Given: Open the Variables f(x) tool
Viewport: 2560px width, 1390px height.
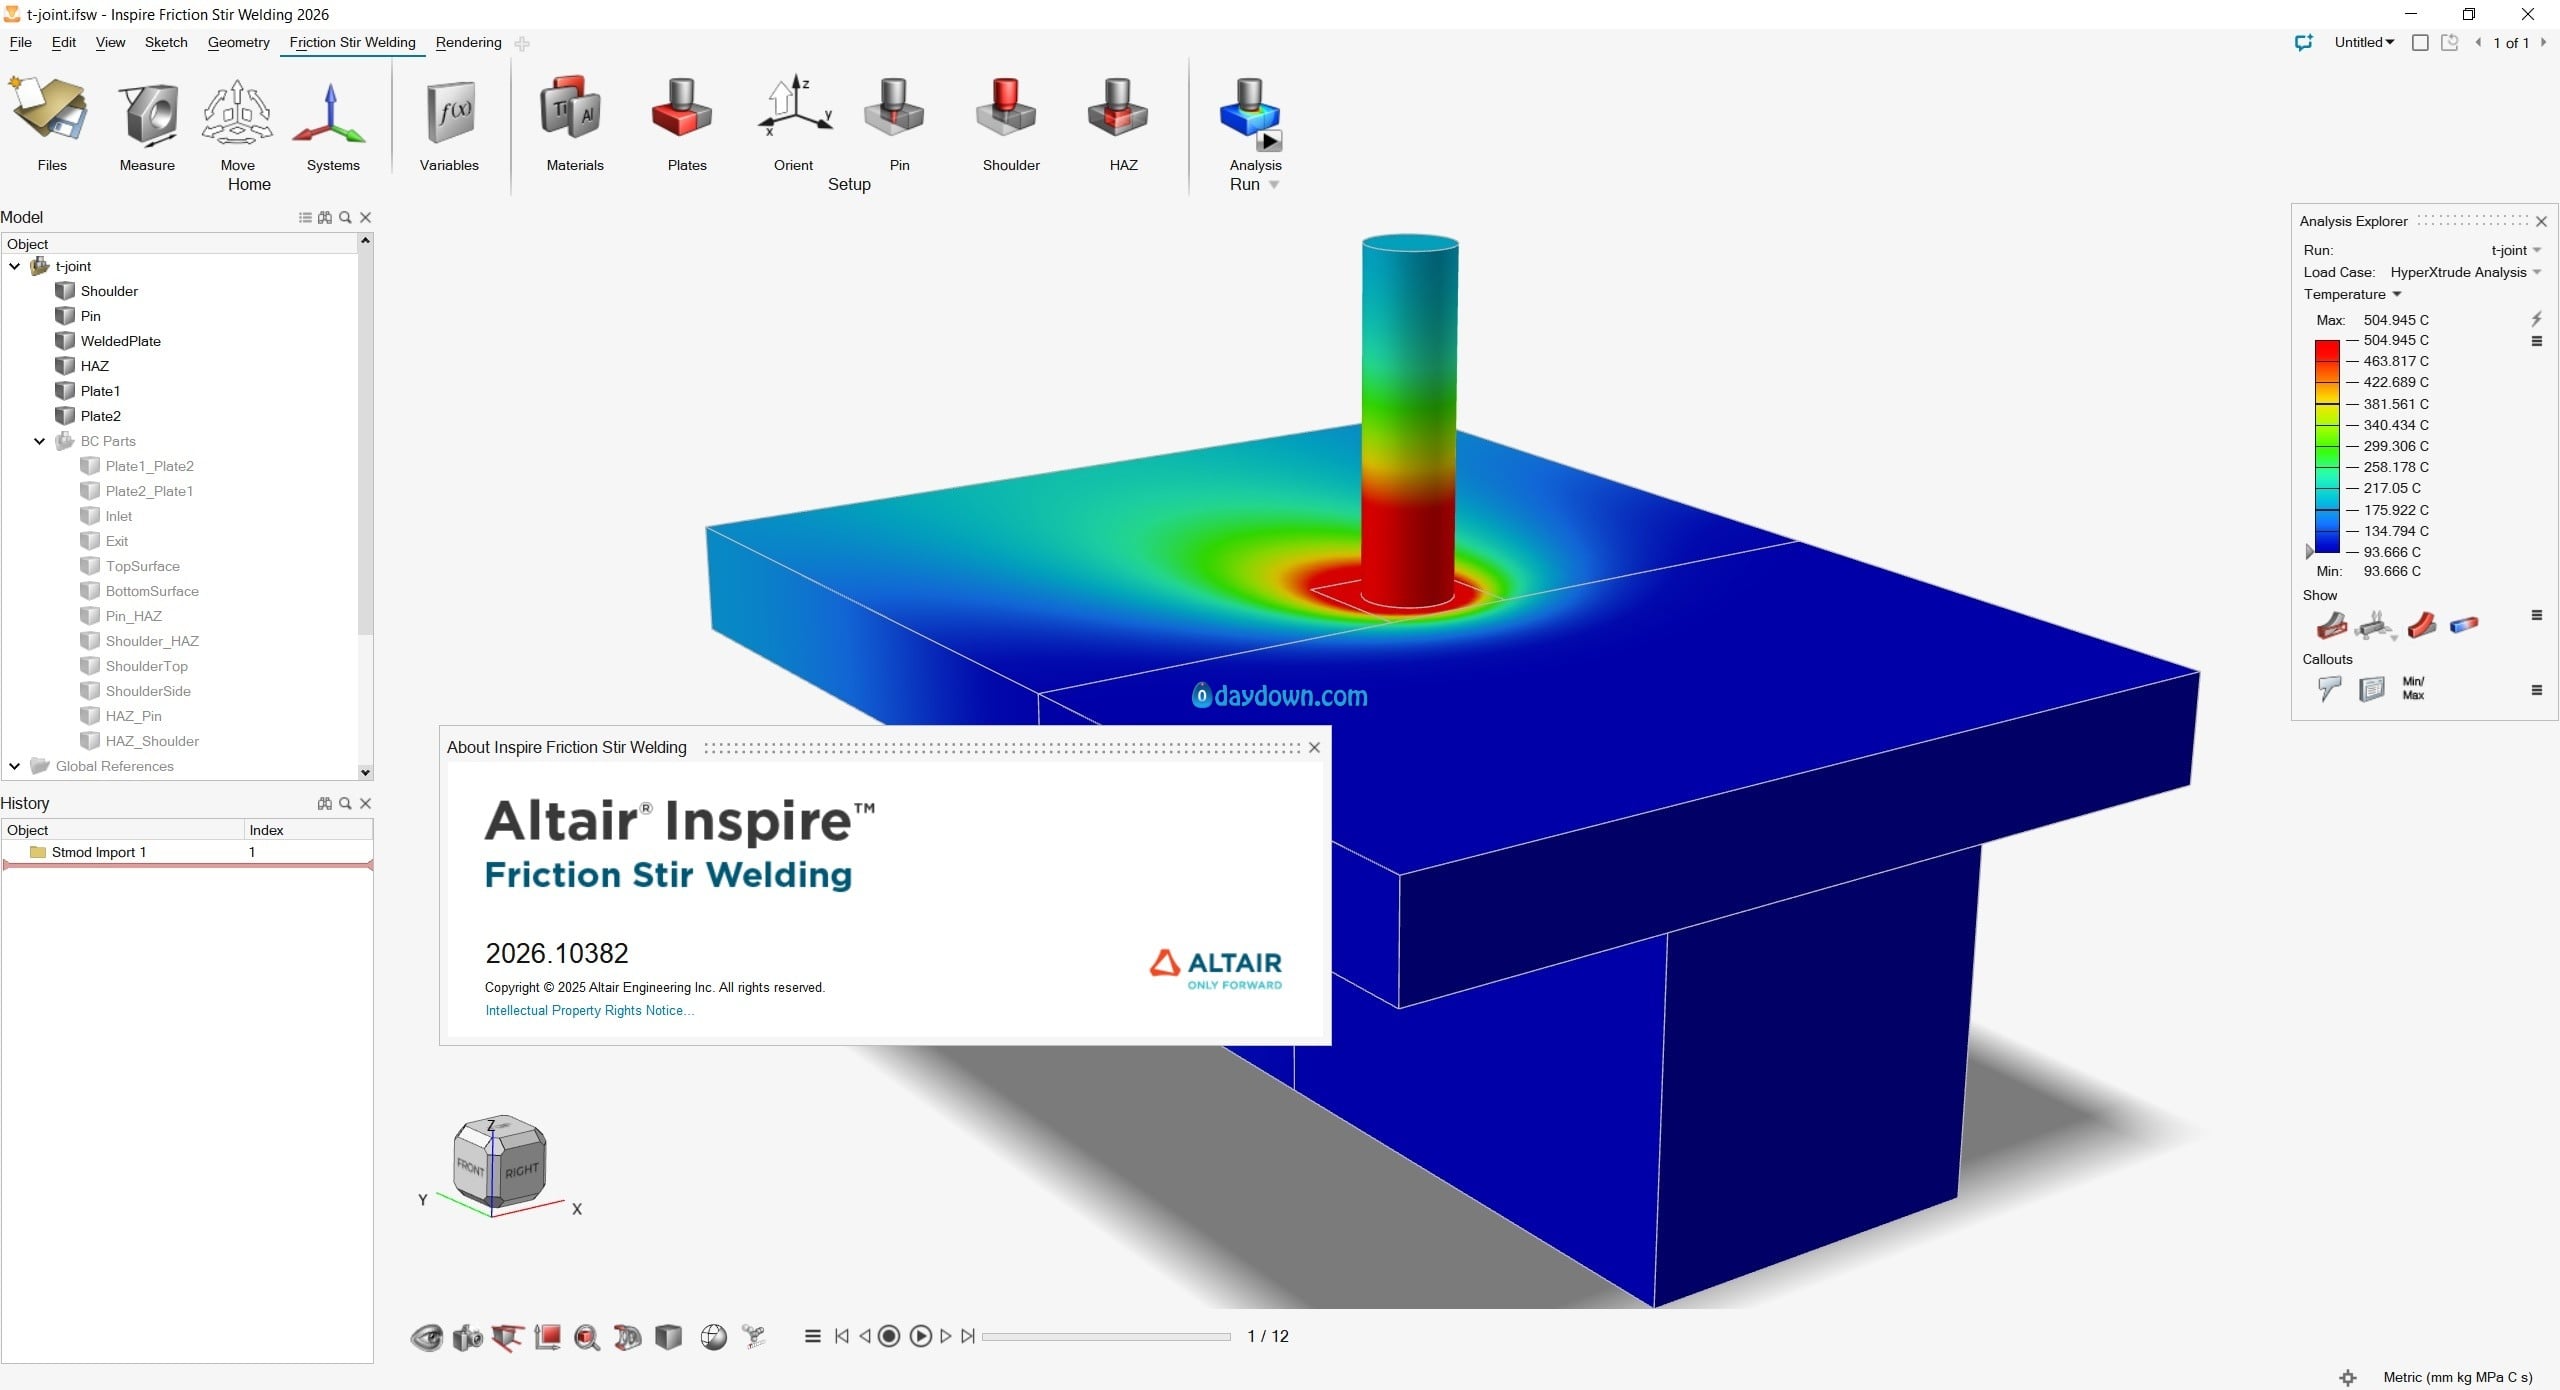Looking at the screenshot, I should coord(449,112).
